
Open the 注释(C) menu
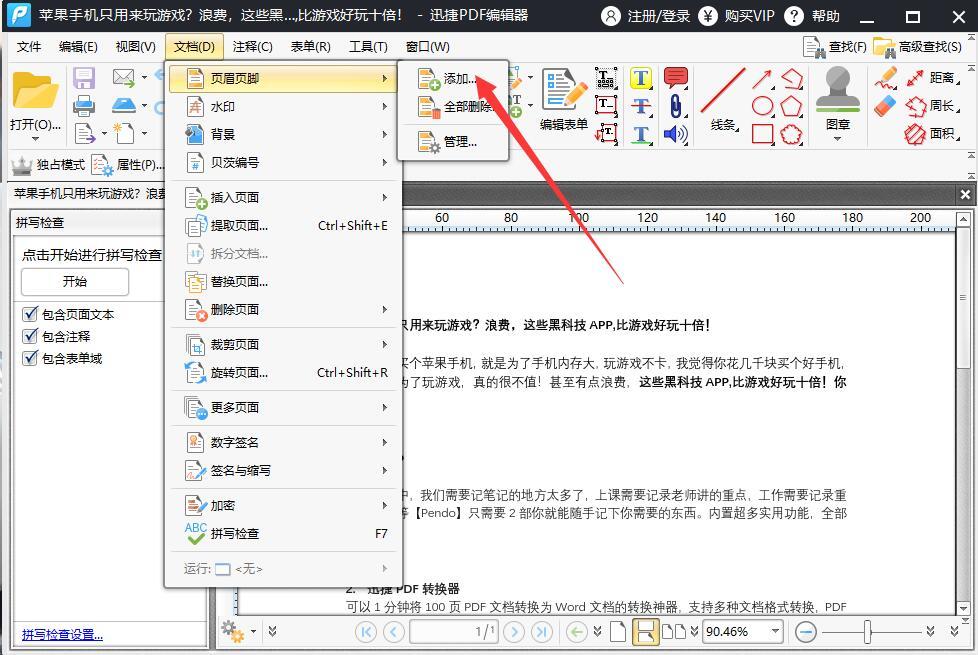[x=253, y=47]
